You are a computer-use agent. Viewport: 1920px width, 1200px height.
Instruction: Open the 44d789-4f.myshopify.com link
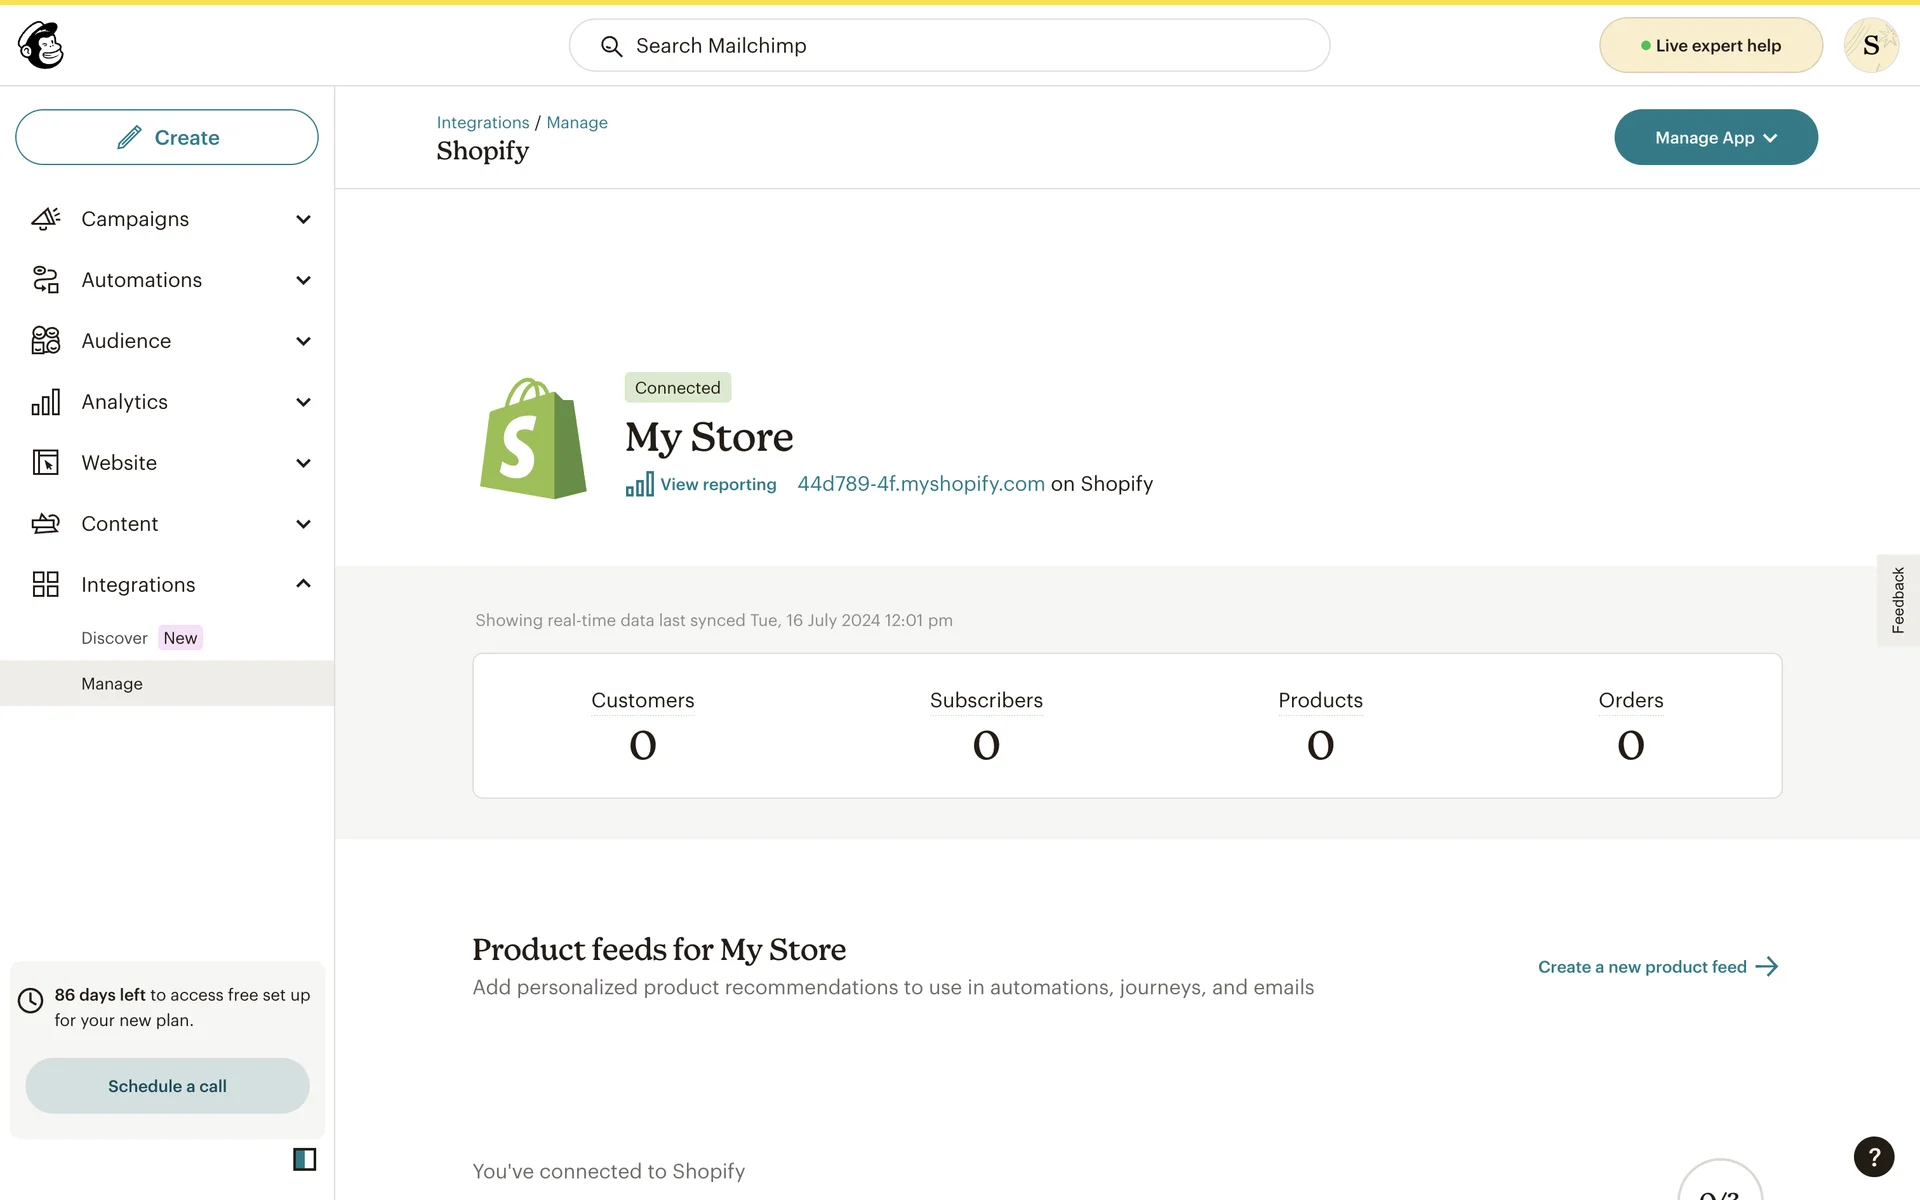point(920,484)
